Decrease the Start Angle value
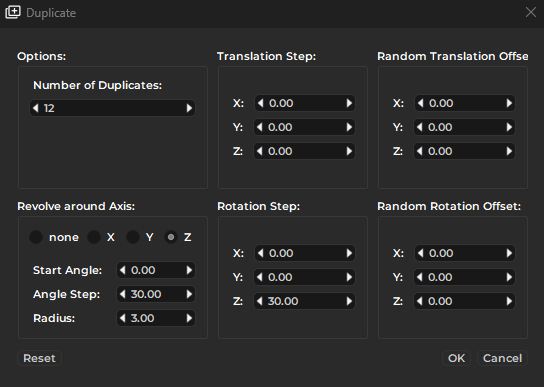 pyautogui.click(x=122, y=270)
